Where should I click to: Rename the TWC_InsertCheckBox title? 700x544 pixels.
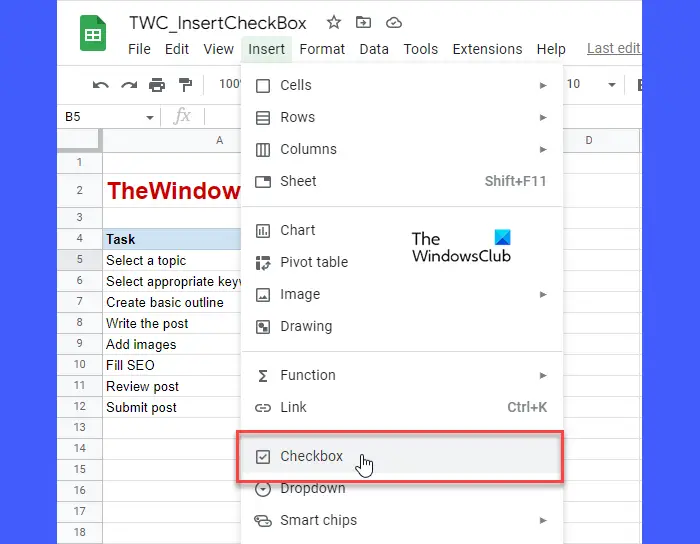(218, 23)
